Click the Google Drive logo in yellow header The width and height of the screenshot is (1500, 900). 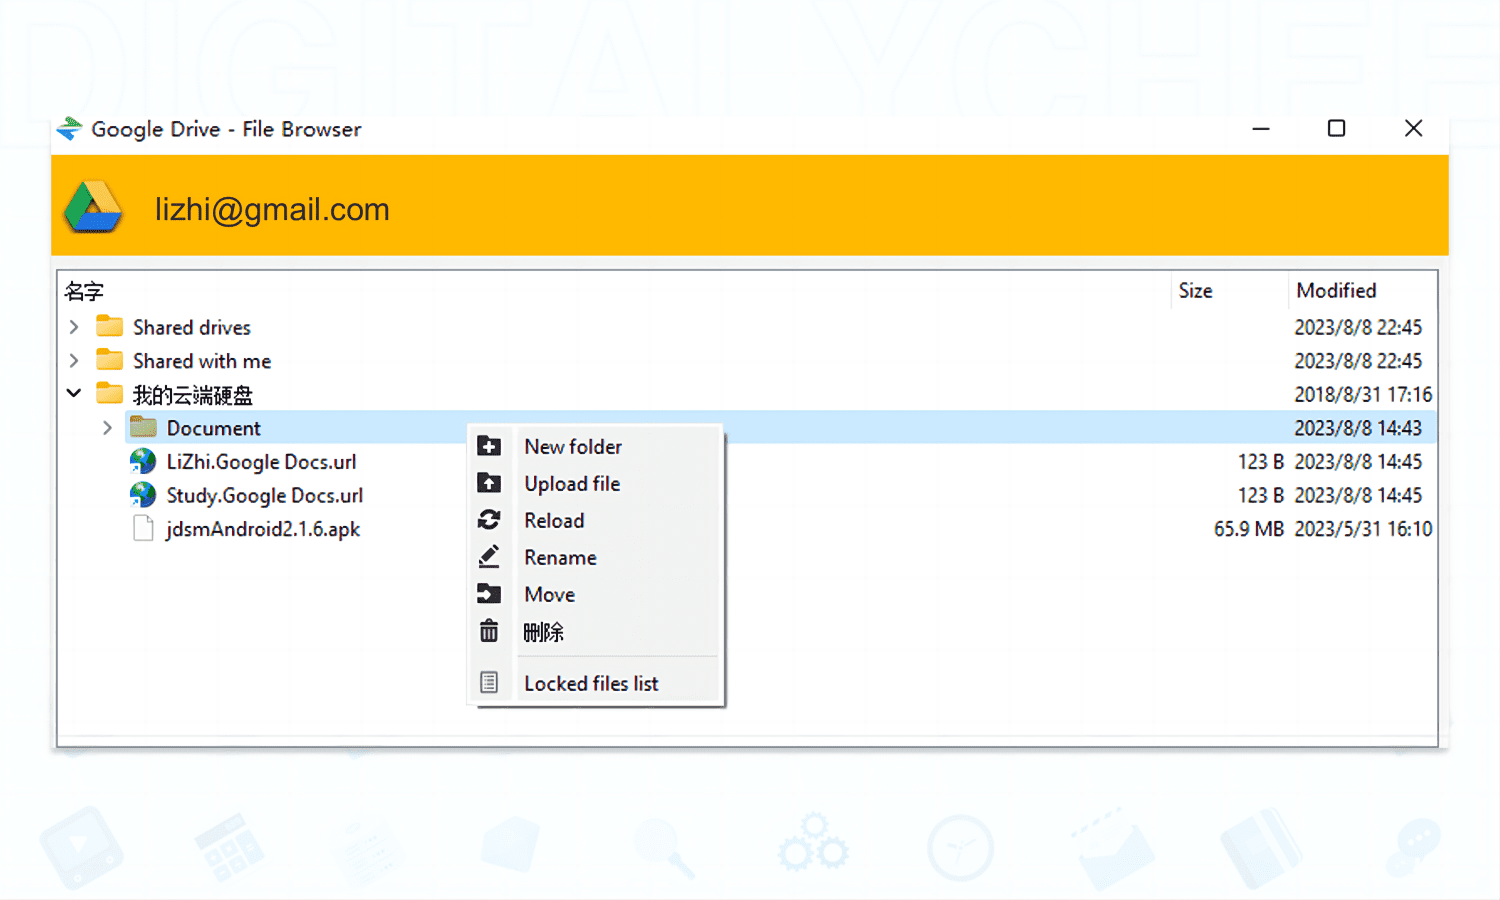[x=92, y=206]
